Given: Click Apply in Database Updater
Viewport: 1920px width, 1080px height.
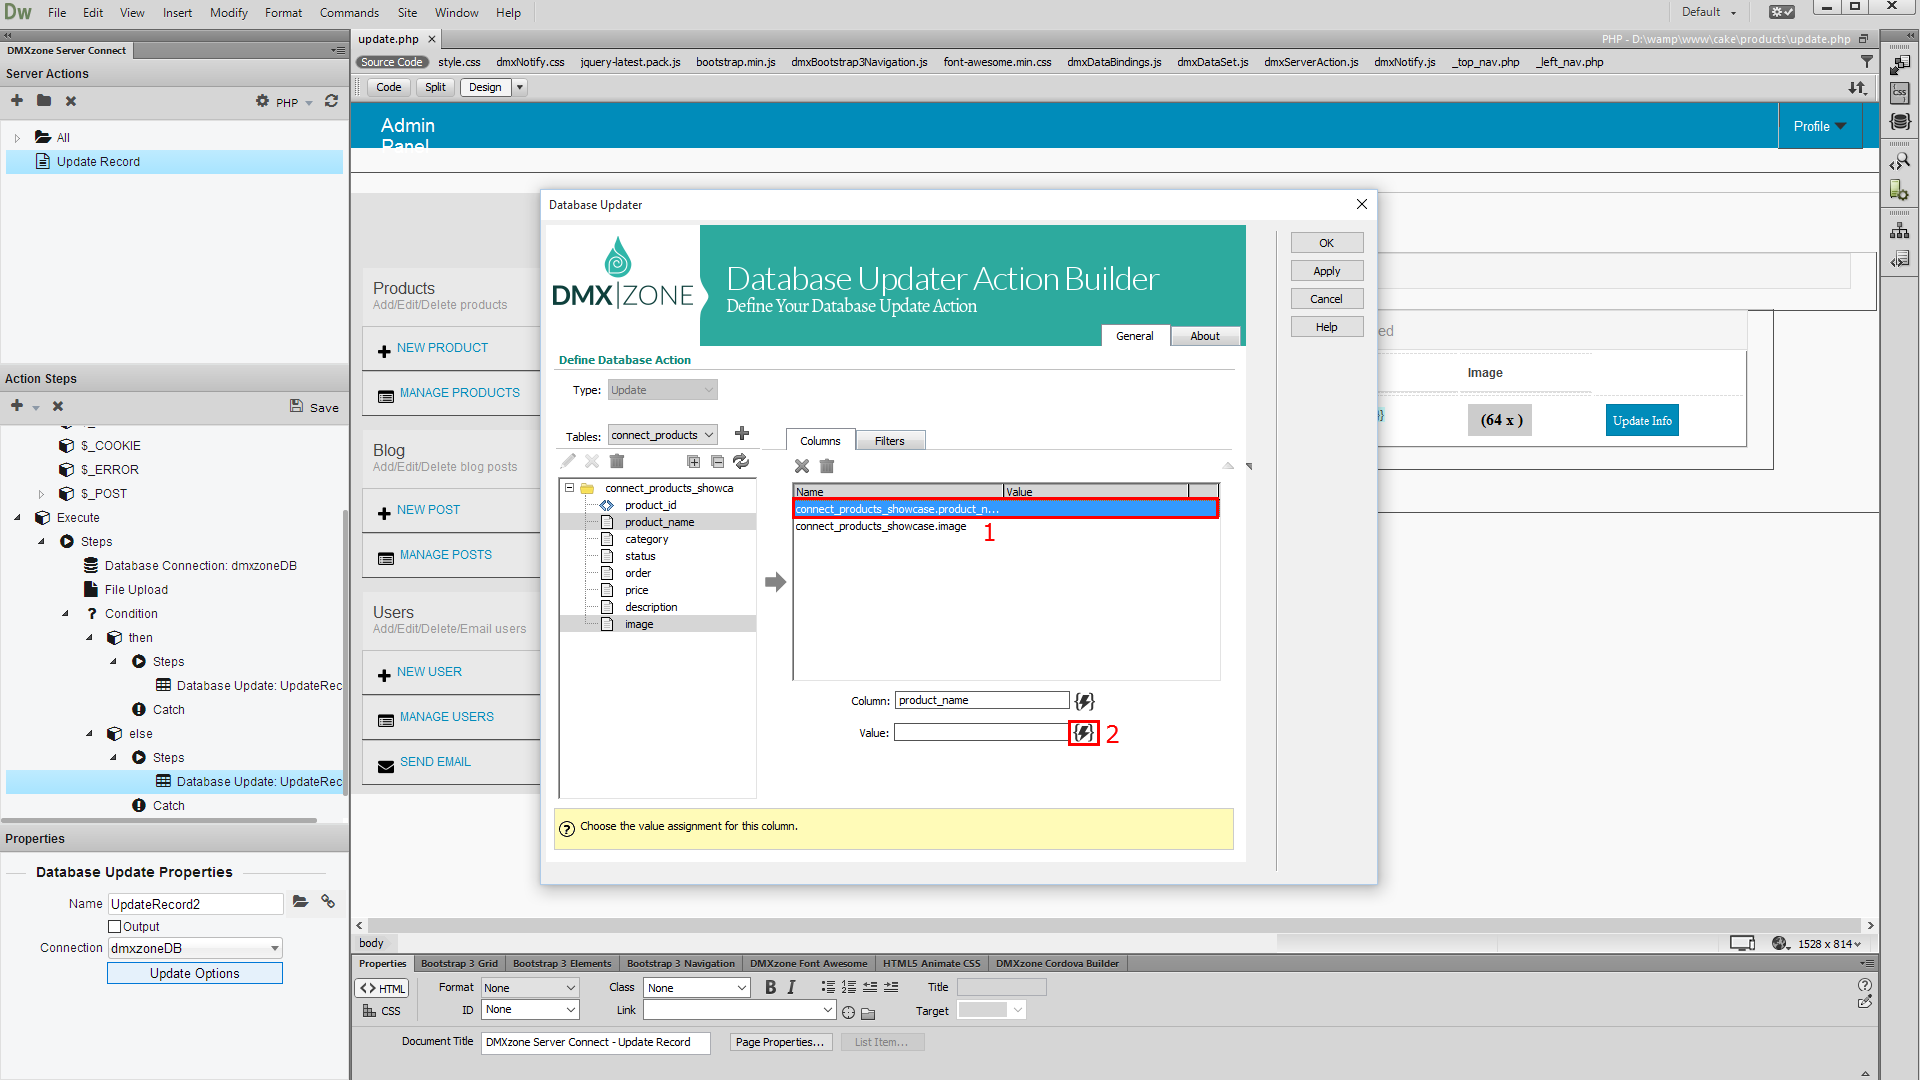Looking at the screenshot, I should [1326, 271].
